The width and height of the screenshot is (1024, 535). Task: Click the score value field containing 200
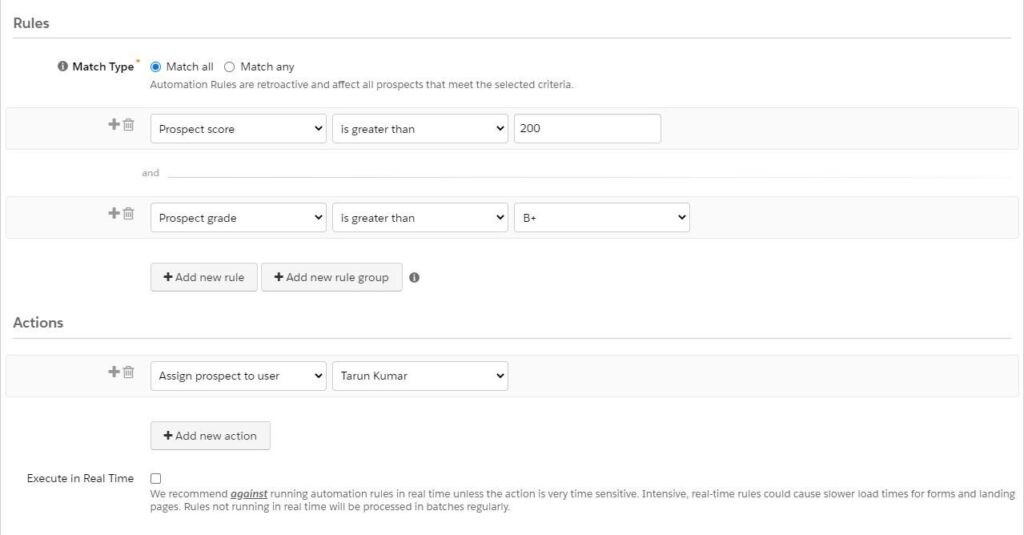click(587, 129)
